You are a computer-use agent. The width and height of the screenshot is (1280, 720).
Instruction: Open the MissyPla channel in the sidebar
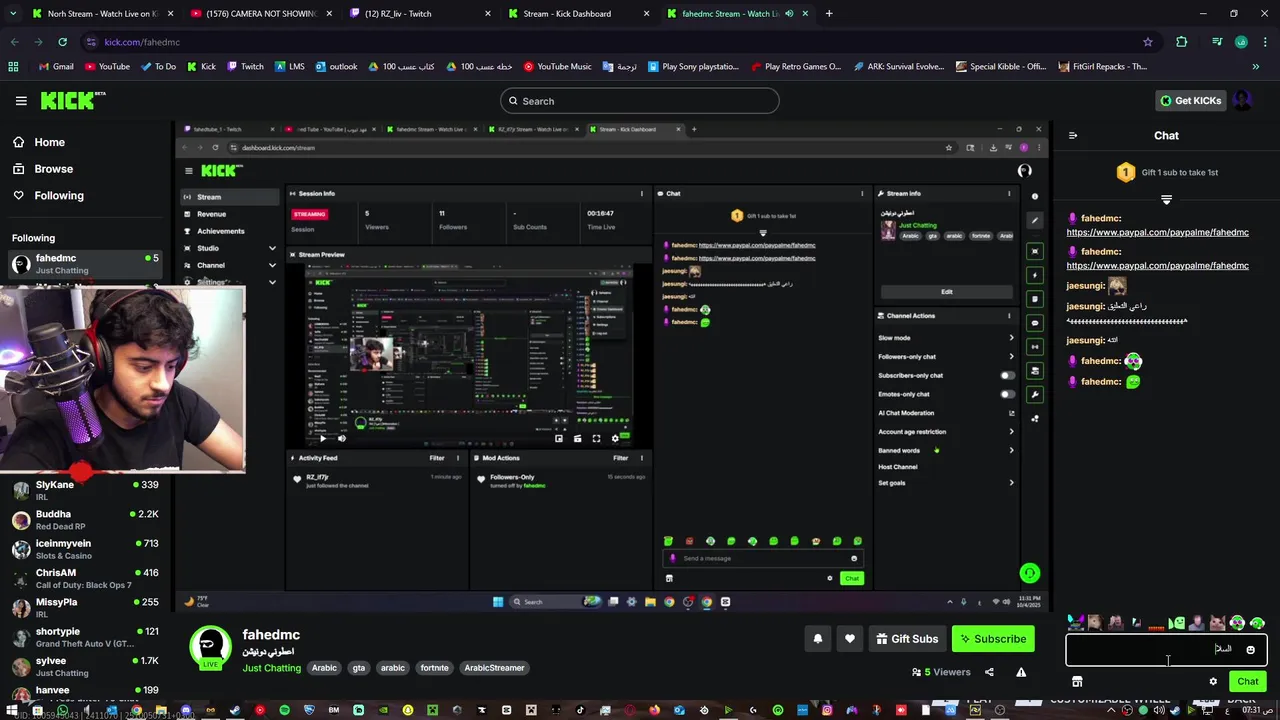click(86, 608)
